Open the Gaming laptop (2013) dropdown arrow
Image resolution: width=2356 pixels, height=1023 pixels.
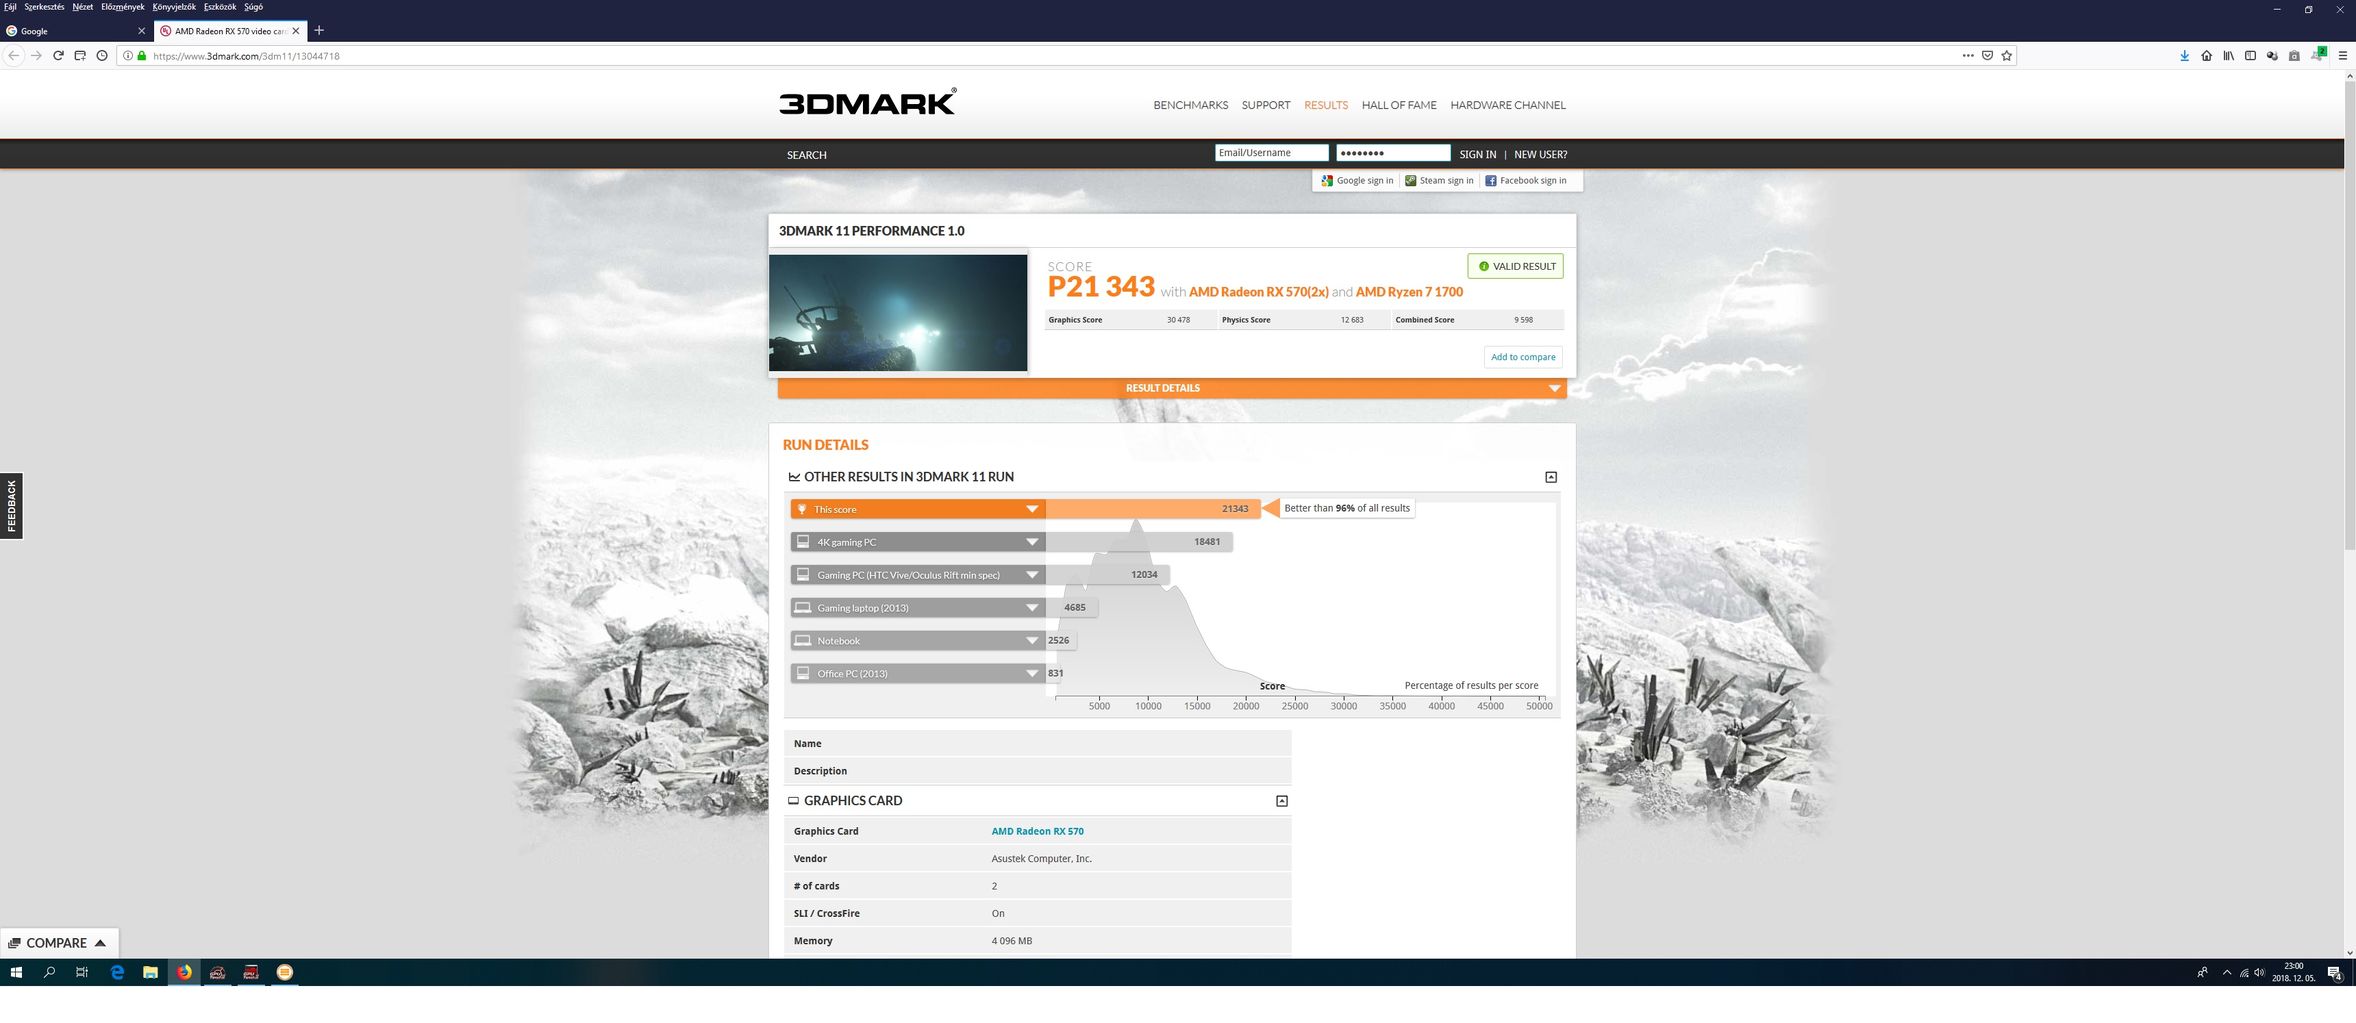click(x=1032, y=608)
